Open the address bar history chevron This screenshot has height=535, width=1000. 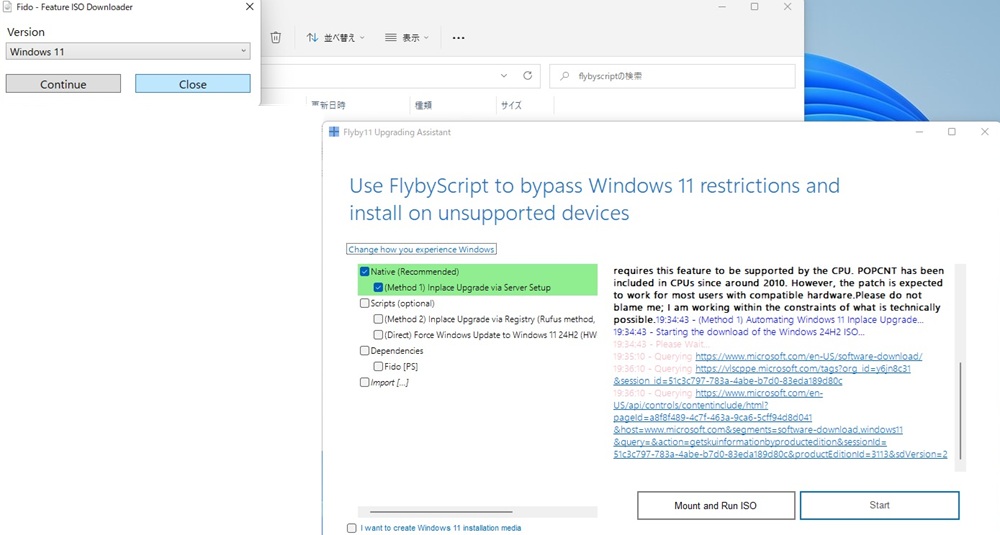pos(506,76)
